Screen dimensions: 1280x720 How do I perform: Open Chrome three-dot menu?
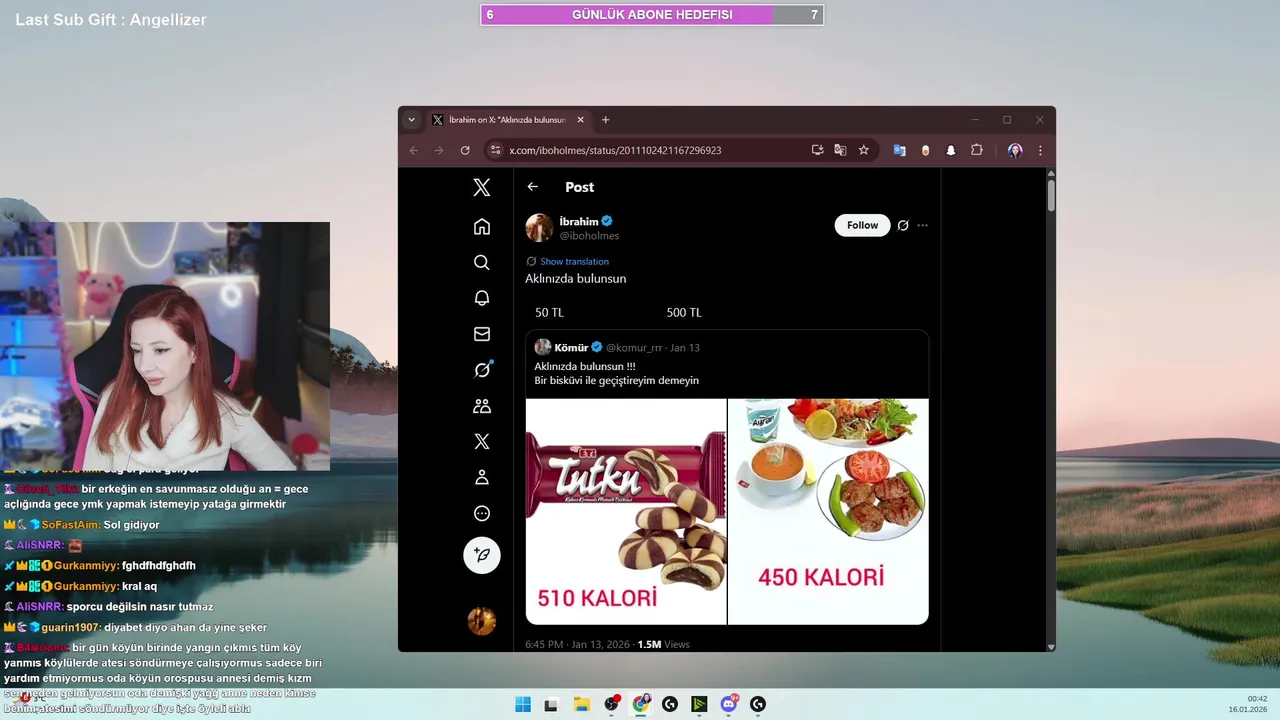tap(1040, 150)
